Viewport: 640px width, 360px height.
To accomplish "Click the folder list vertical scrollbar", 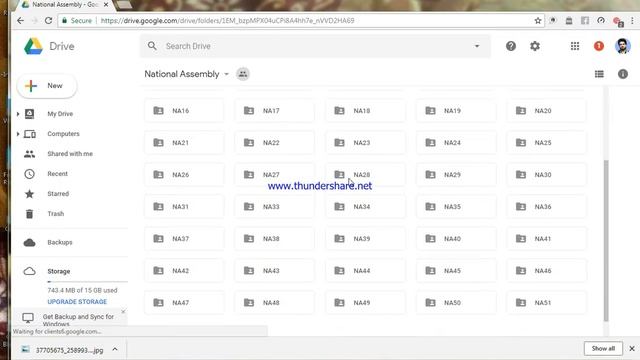I will (606, 241).
